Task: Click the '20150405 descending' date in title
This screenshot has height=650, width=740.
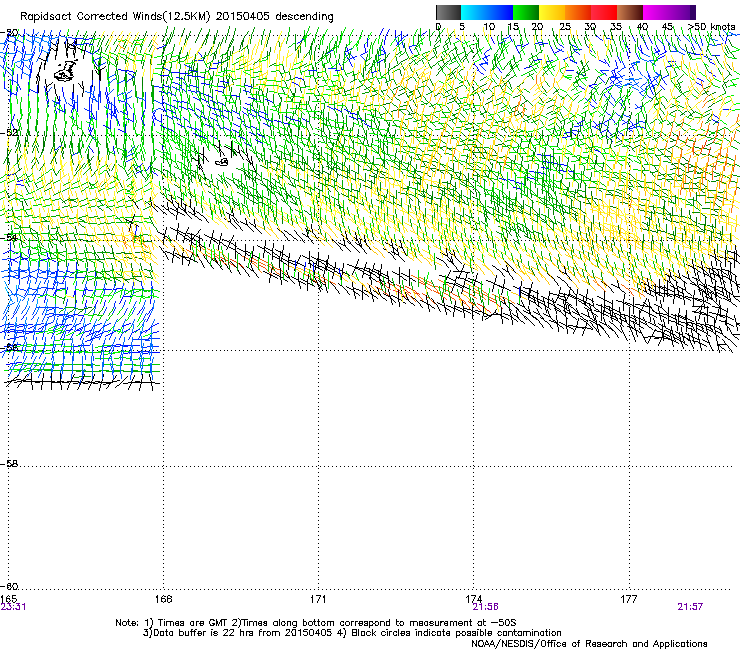Action: [275, 17]
